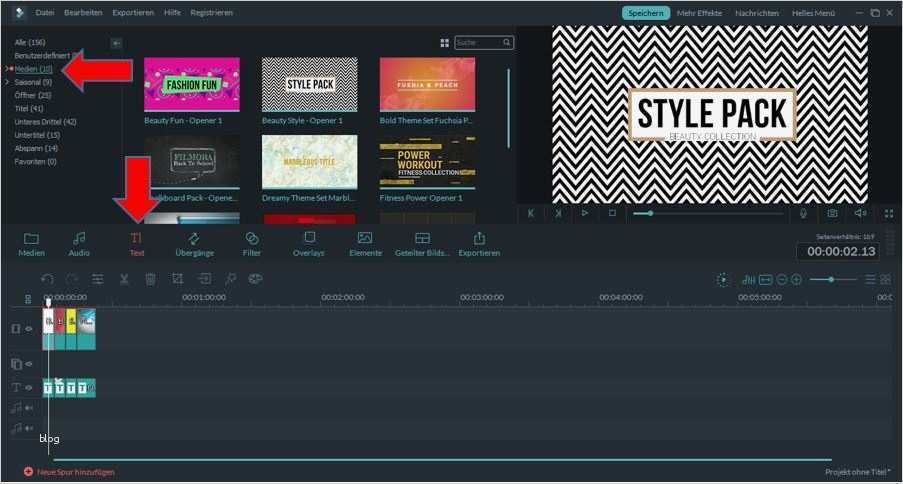903x484 pixels.
Task: Open the Bearbeiten menu
Action: (83, 13)
